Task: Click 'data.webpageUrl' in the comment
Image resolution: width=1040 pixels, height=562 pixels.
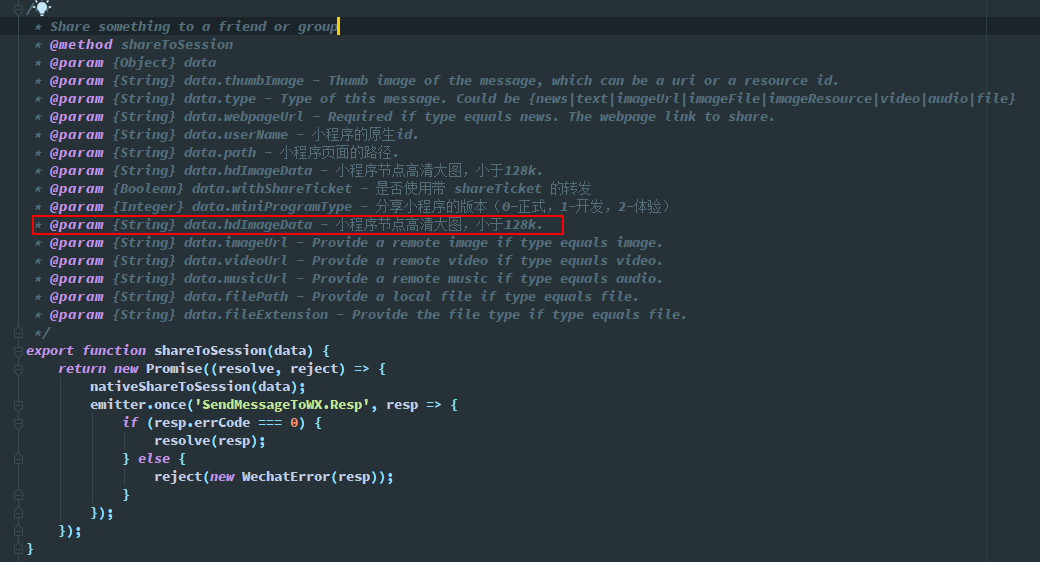Action: click(x=243, y=116)
